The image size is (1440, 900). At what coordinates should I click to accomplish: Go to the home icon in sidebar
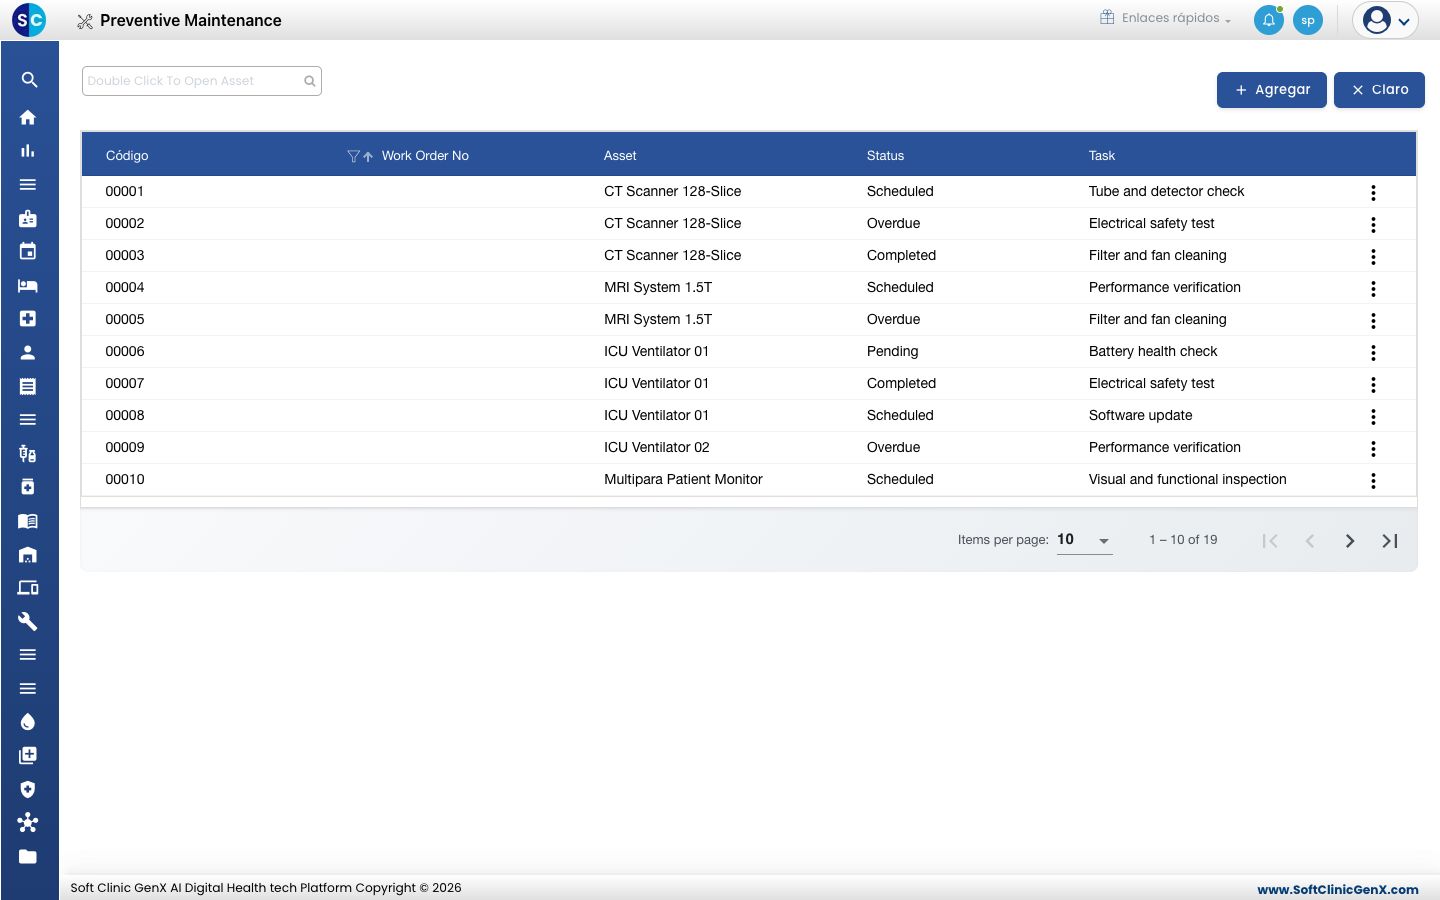tap(28, 117)
